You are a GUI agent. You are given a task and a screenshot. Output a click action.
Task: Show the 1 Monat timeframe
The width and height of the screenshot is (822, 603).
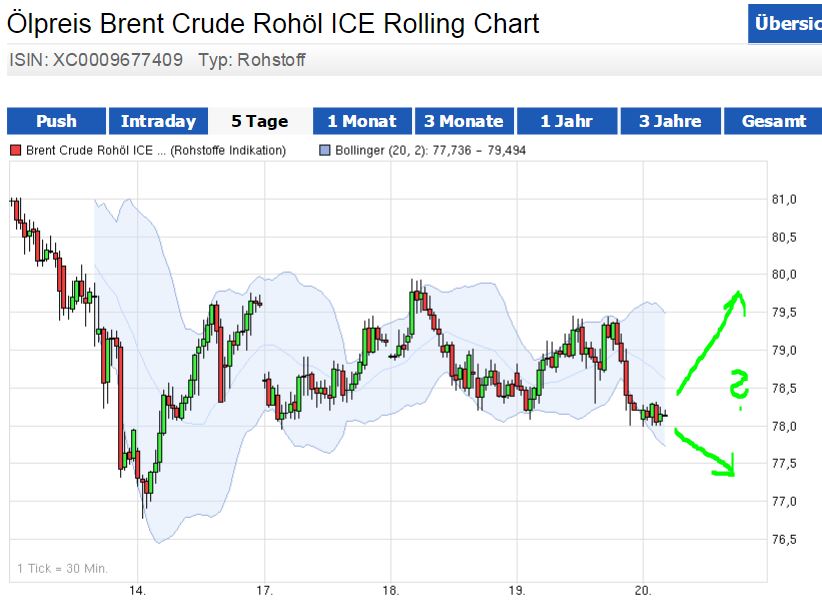pyautogui.click(x=362, y=121)
